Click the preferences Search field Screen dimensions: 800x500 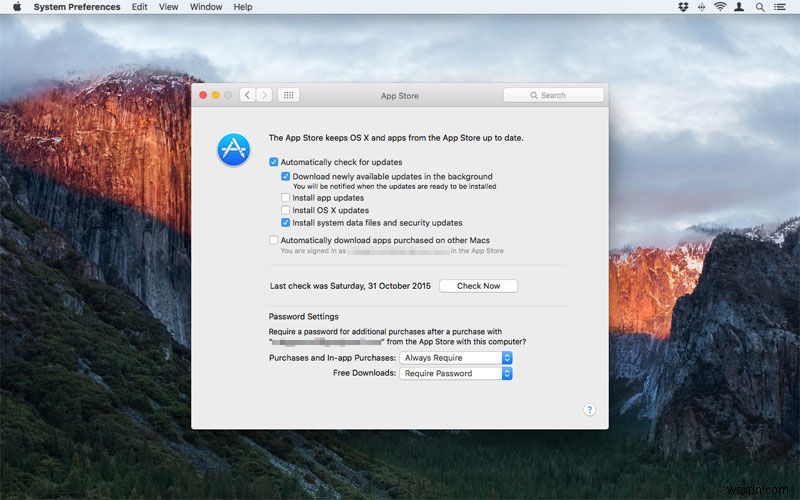554,95
